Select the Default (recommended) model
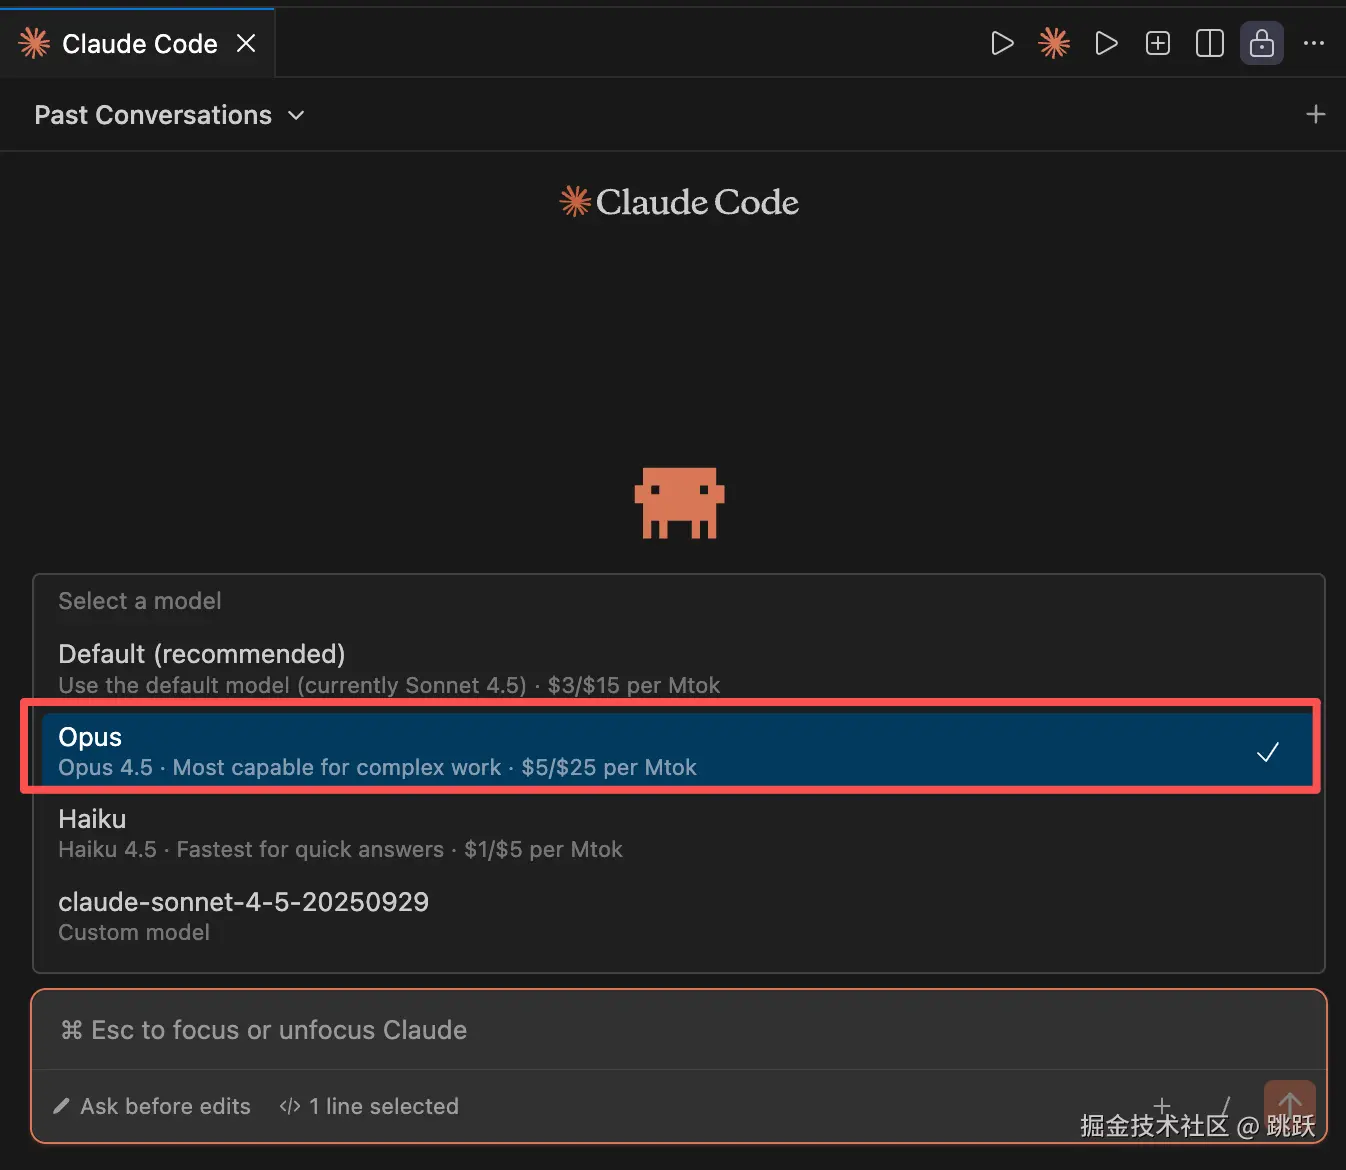The height and width of the screenshot is (1170, 1346). pos(679,669)
